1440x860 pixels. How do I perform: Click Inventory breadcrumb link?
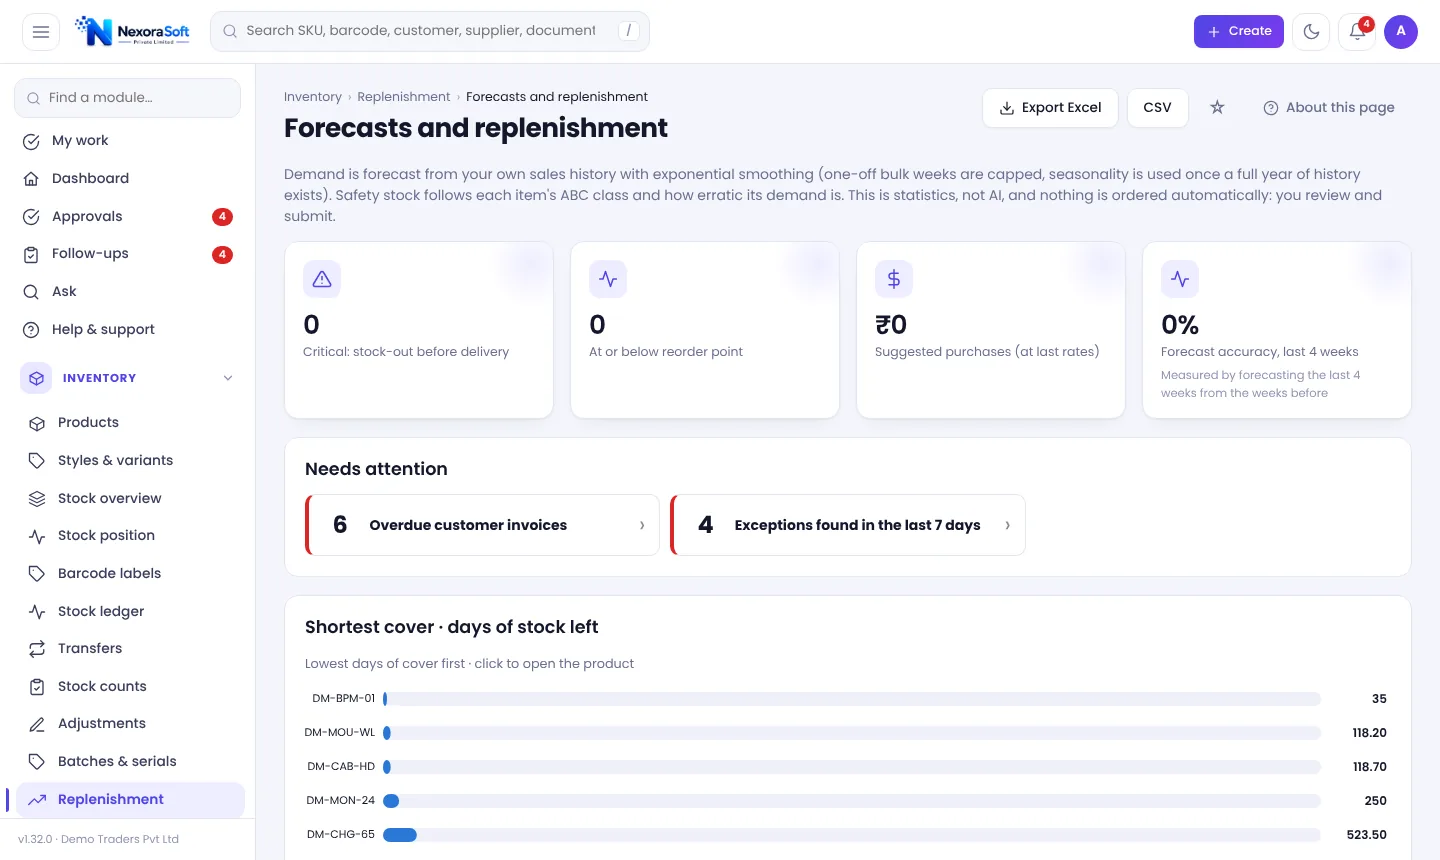coord(313,97)
